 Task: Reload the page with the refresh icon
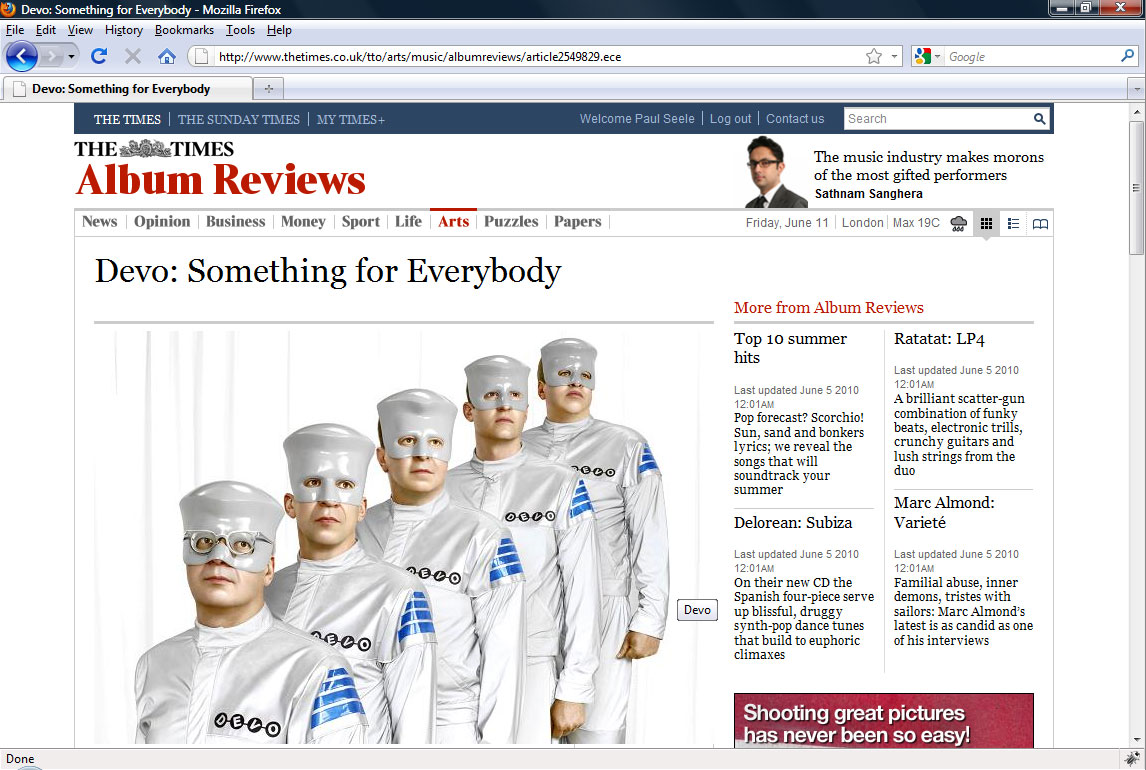tap(99, 56)
